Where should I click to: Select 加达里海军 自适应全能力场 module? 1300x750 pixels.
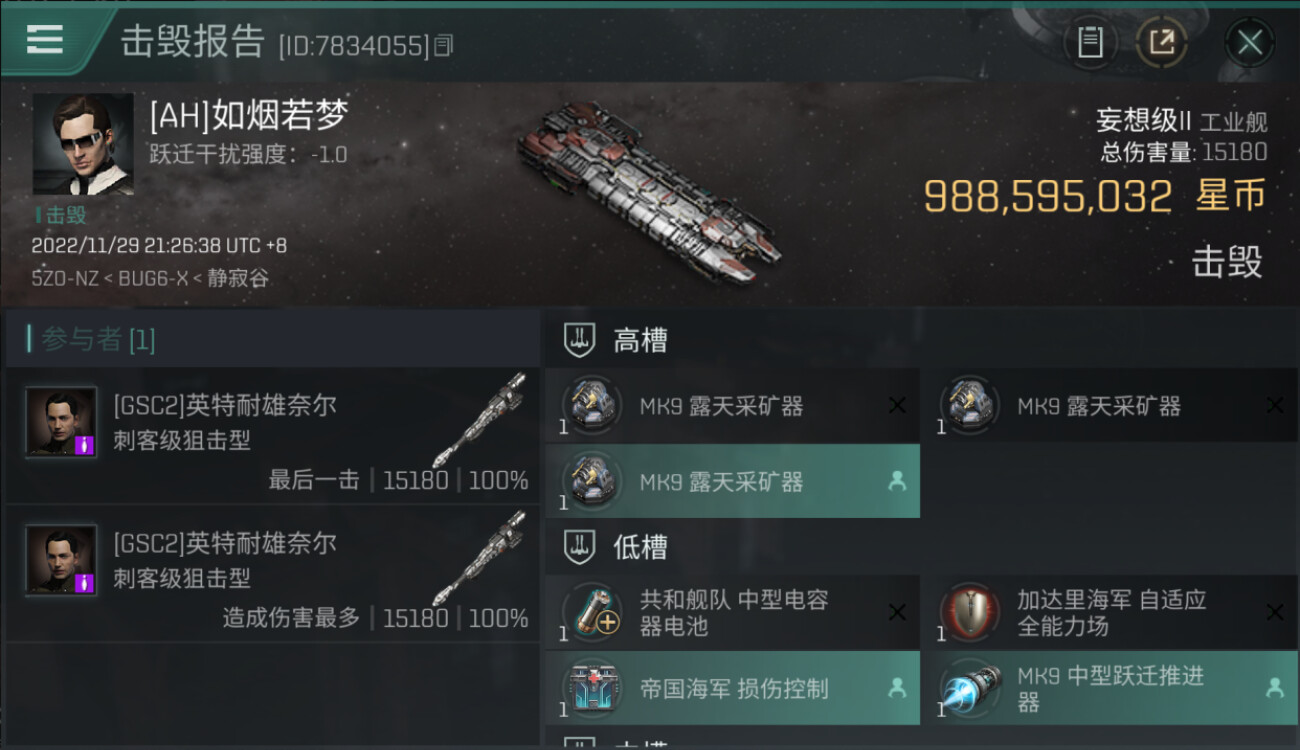1110,613
